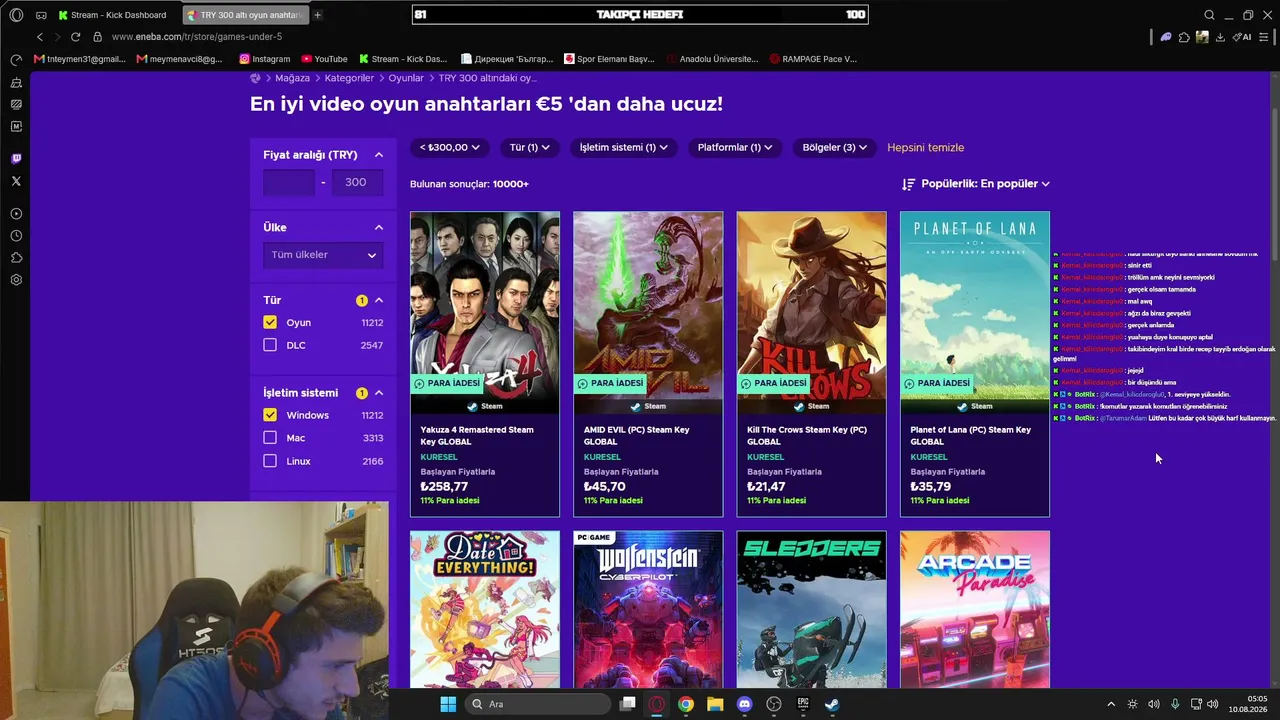
Task: Click the minimum price input field
Action: [289, 182]
